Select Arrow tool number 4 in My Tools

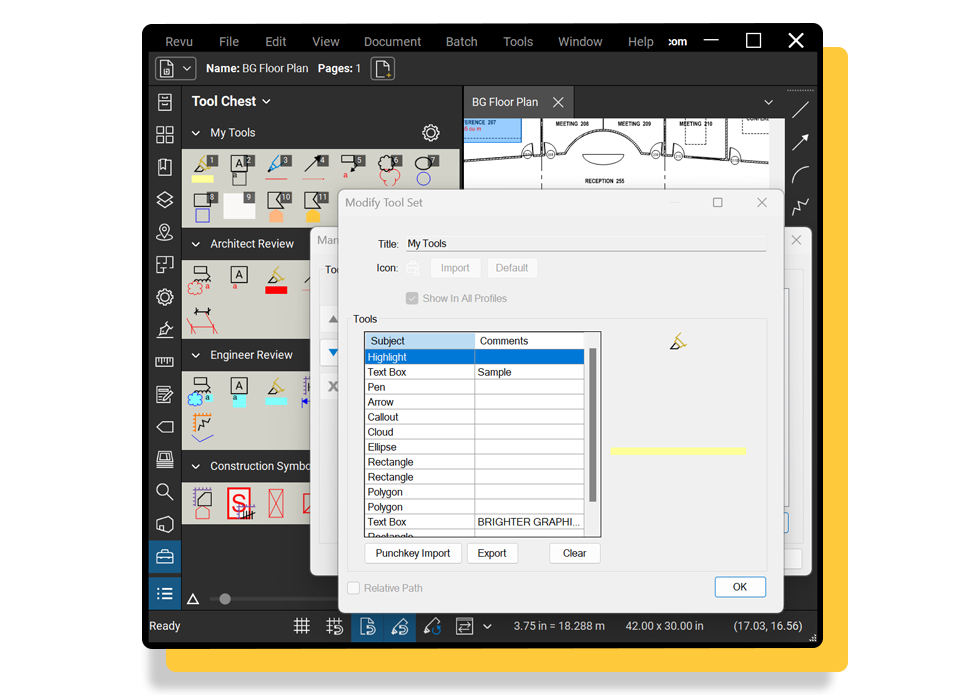point(315,168)
